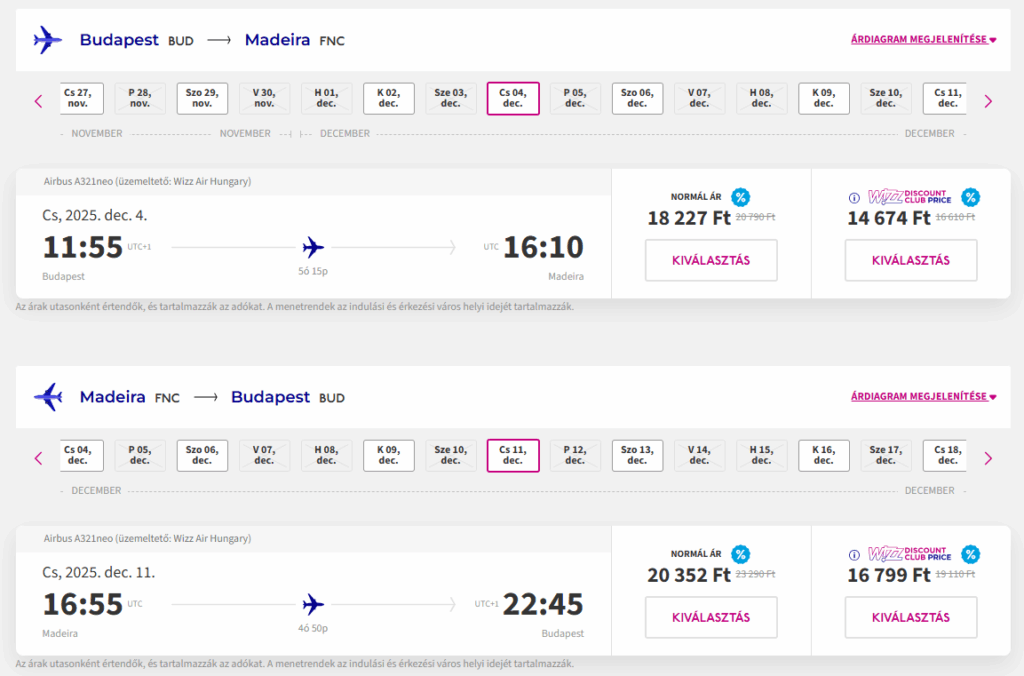Select outbound date Szo 29, nov.
Screen dimensions: 1024x676
point(202,98)
